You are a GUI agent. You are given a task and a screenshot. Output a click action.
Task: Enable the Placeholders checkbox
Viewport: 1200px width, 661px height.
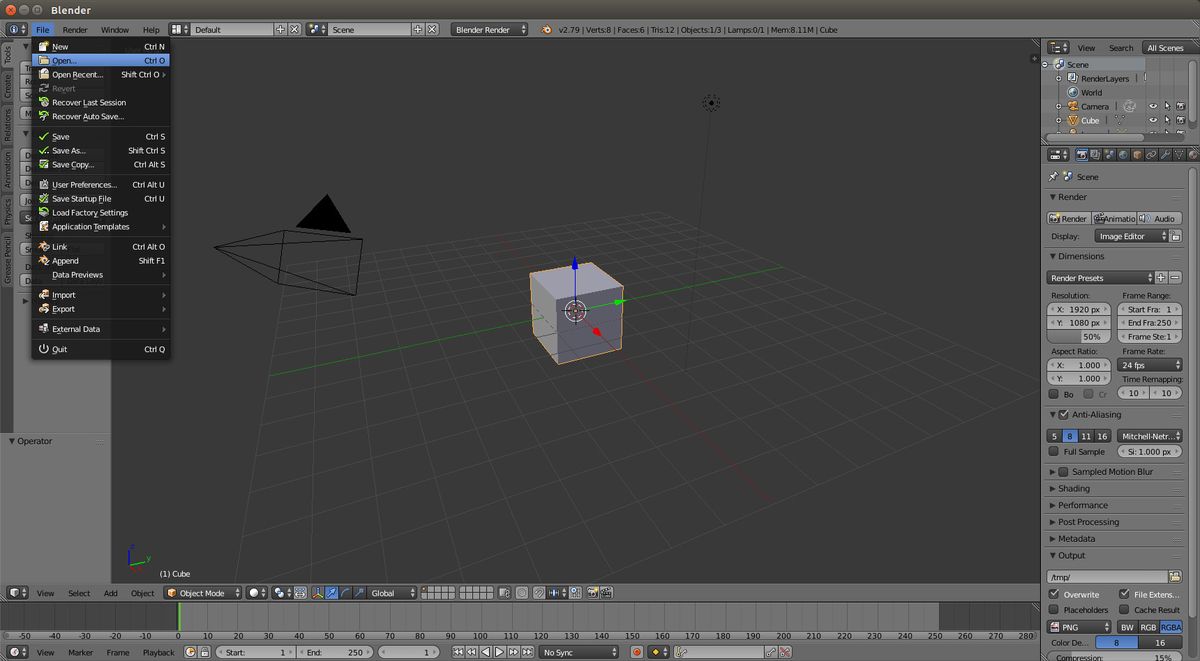1054,610
